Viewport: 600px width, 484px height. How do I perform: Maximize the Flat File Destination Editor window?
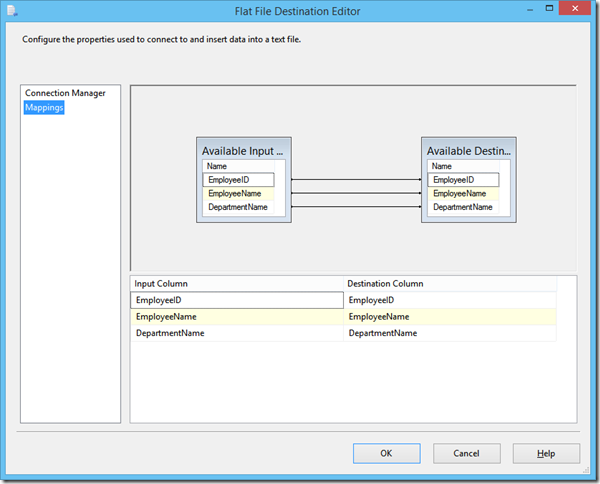pos(549,8)
